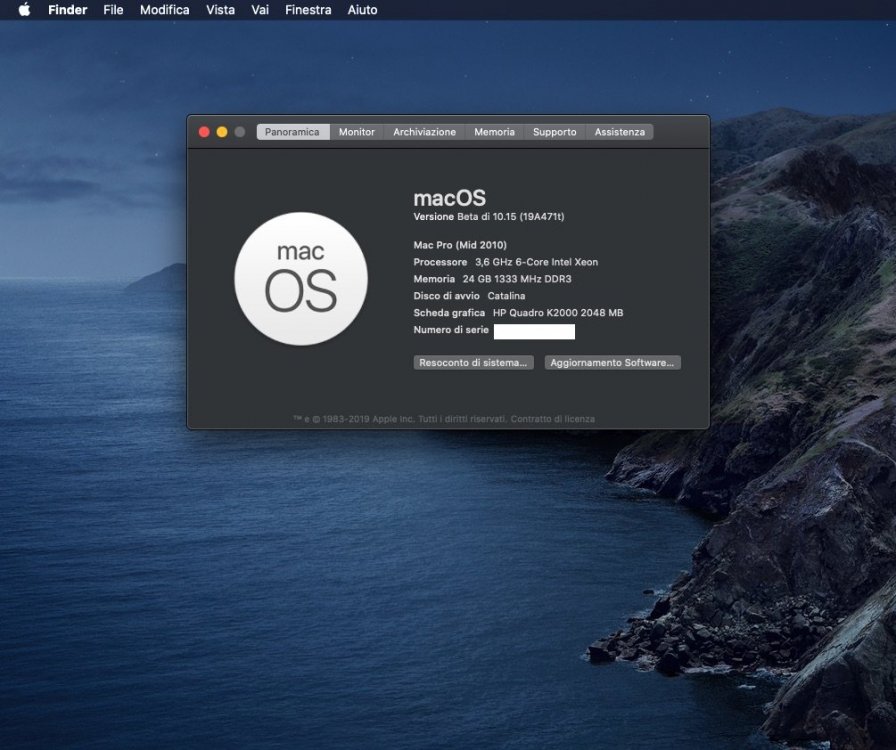
Task: Click the version text 'Versione Beta di 10.15 (19A471t)'
Action: point(489,217)
